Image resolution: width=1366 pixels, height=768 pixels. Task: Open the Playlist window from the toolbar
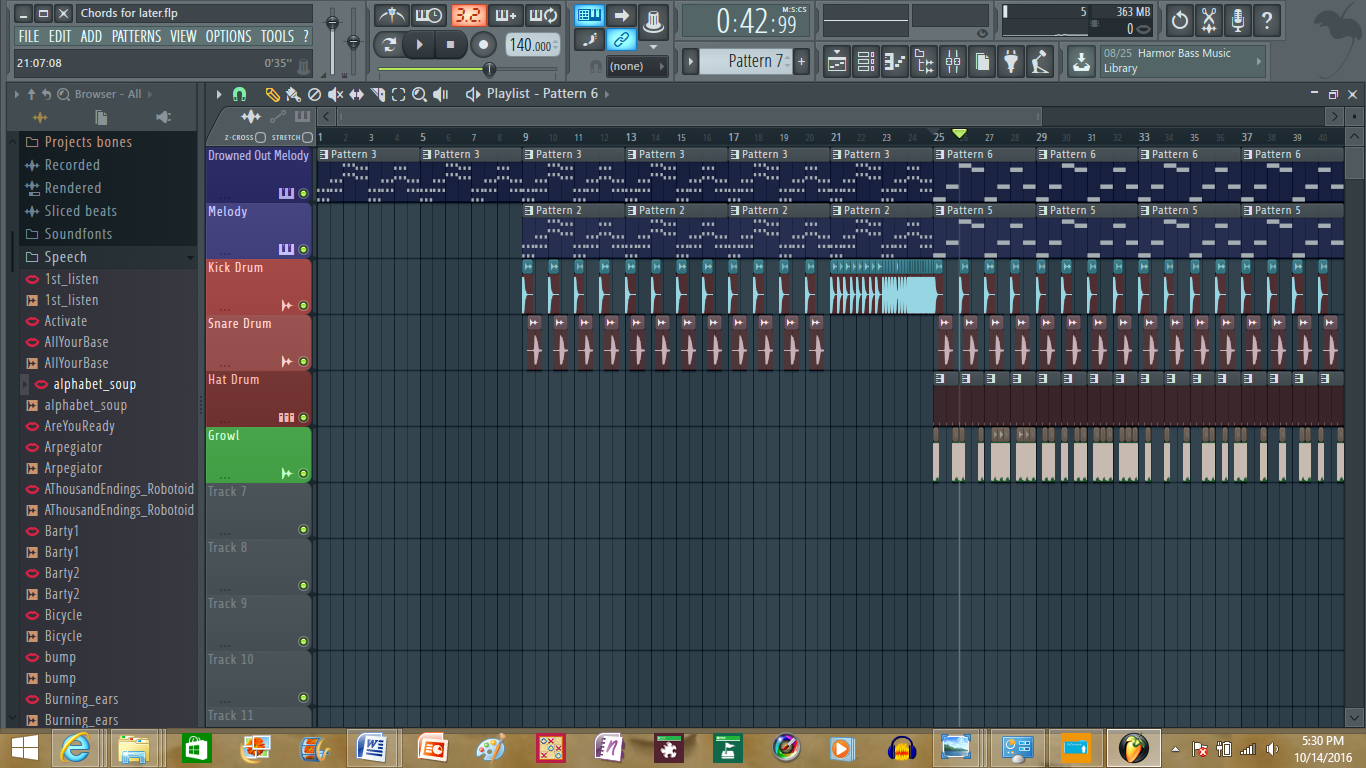click(x=837, y=62)
